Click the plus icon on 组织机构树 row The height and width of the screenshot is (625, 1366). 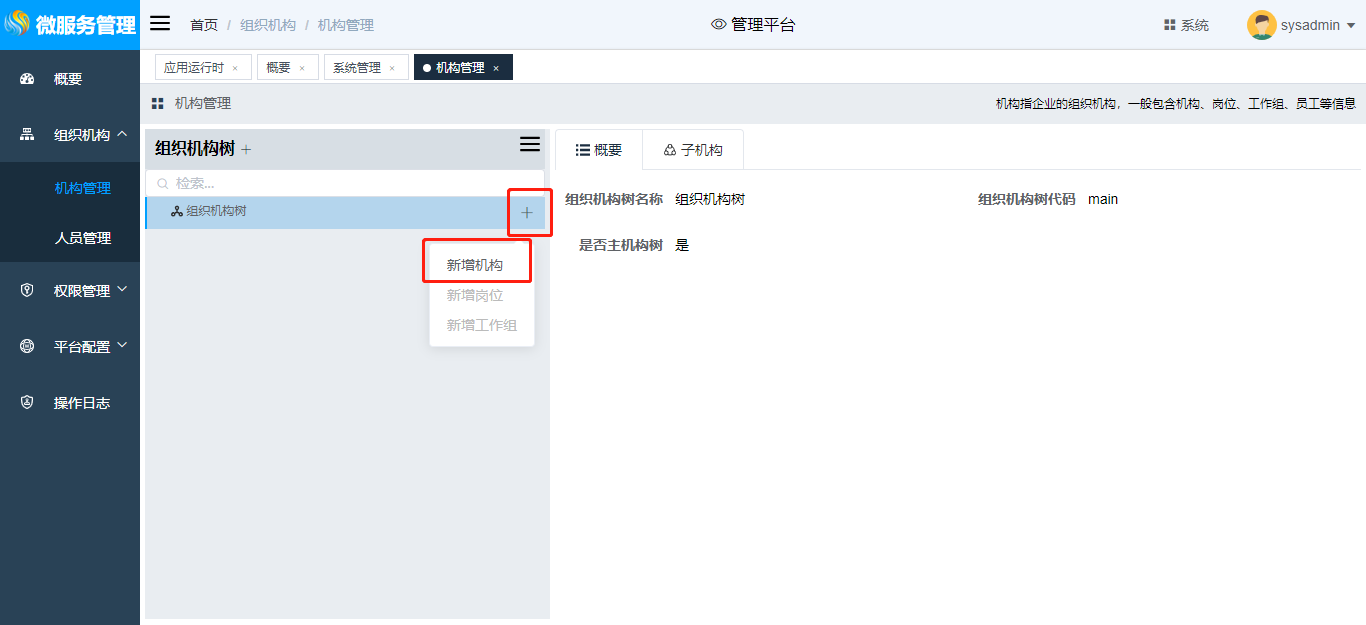(x=527, y=213)
